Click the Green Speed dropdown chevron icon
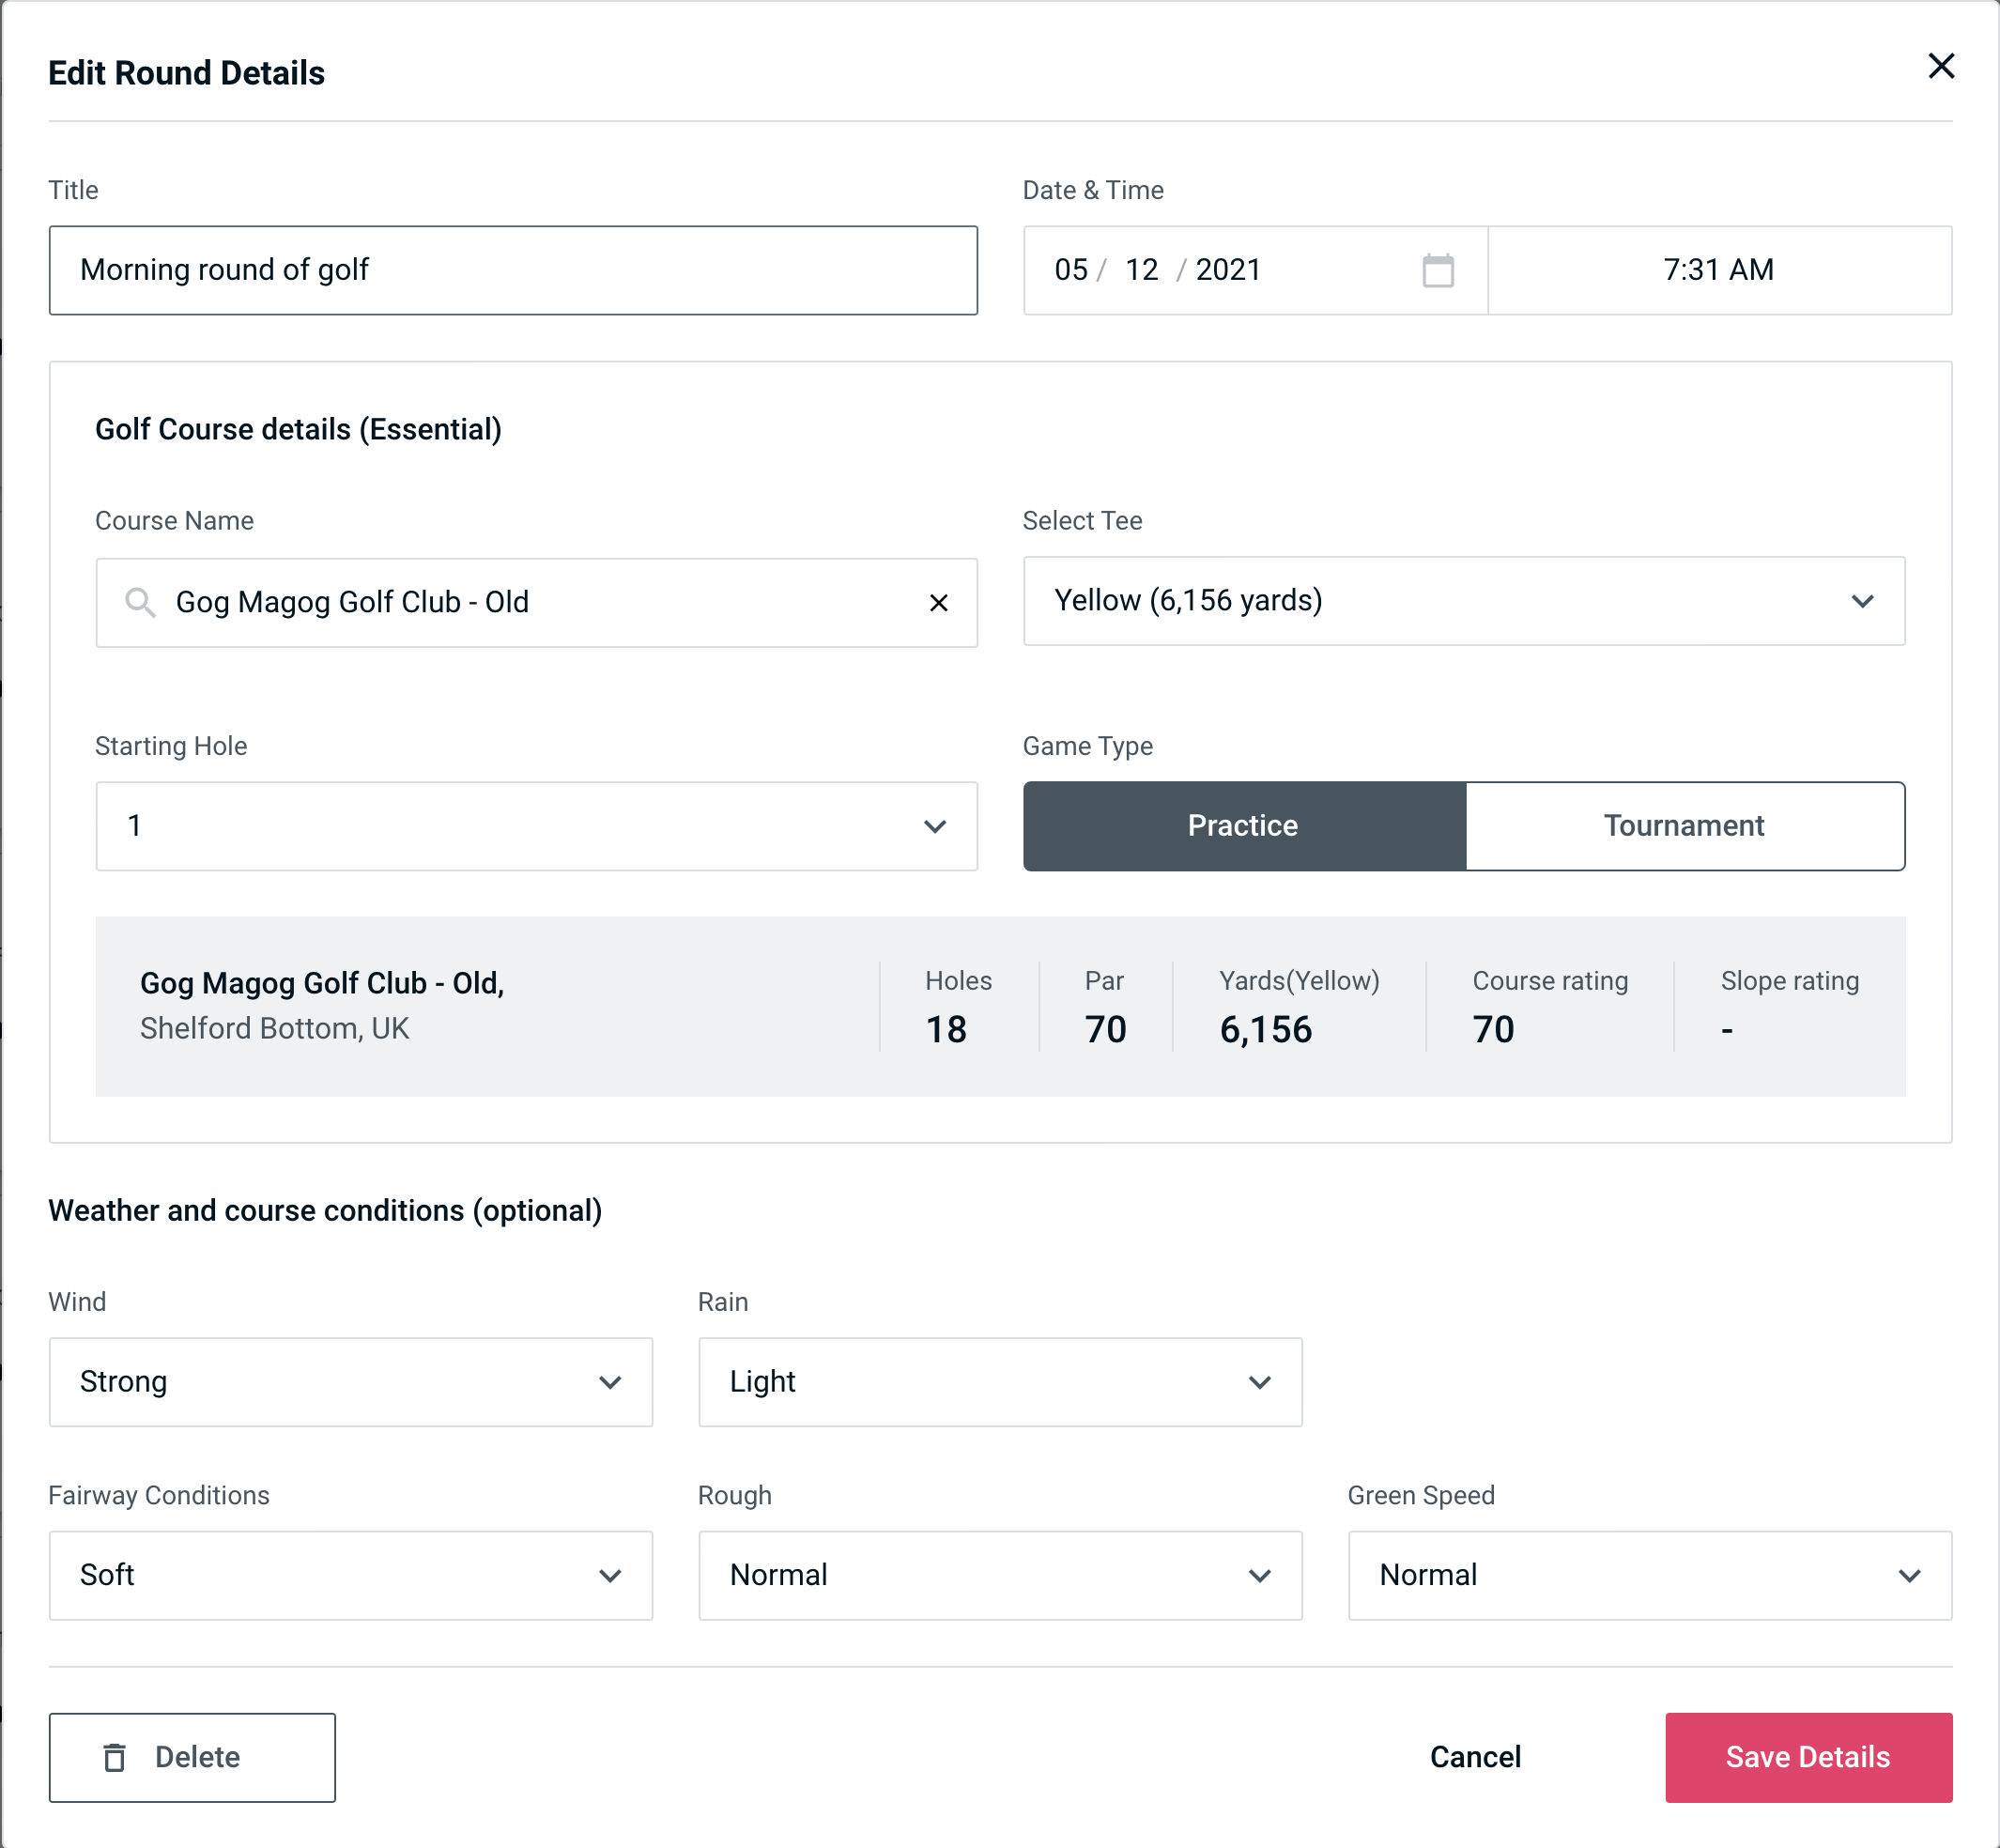This screenshot has width=2000, height=1848. click(x=1911, y=1575)
